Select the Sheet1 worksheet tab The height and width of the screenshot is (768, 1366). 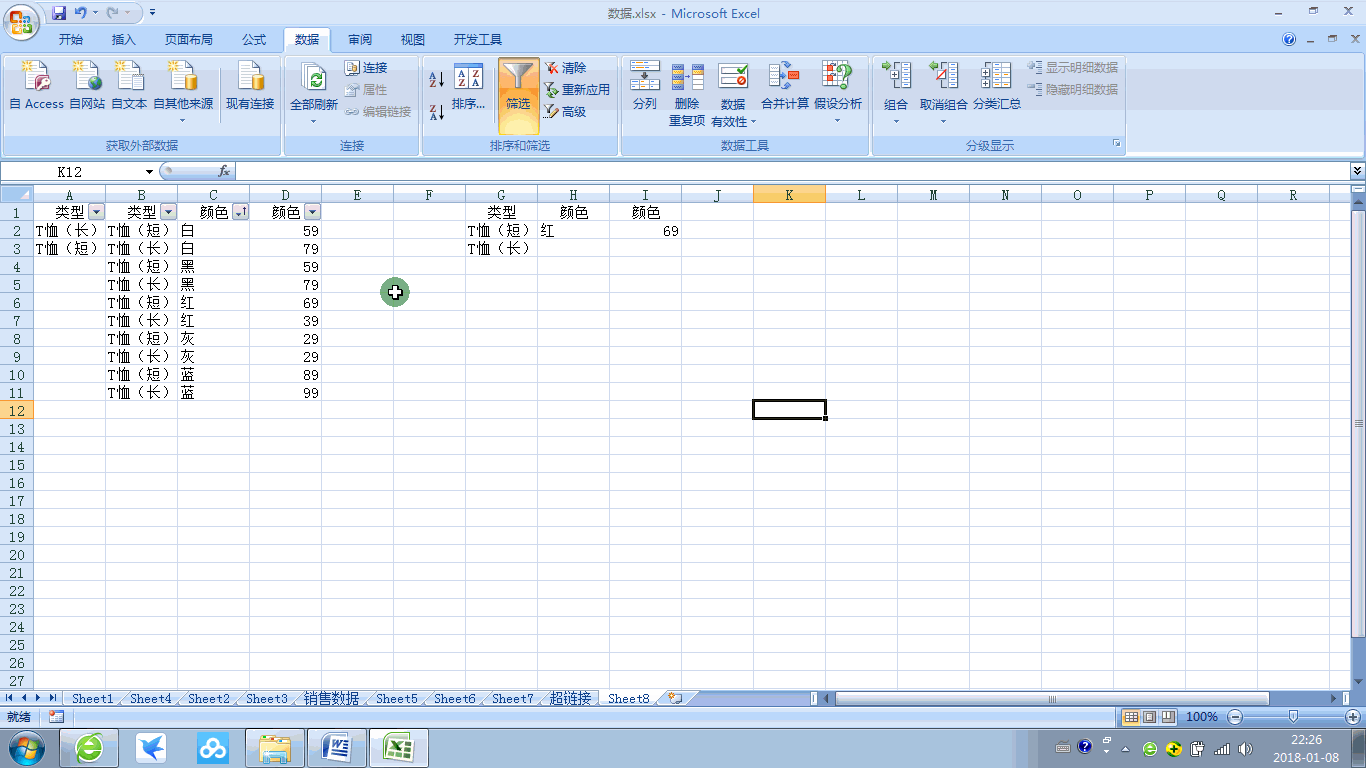(x=93, y=698)
